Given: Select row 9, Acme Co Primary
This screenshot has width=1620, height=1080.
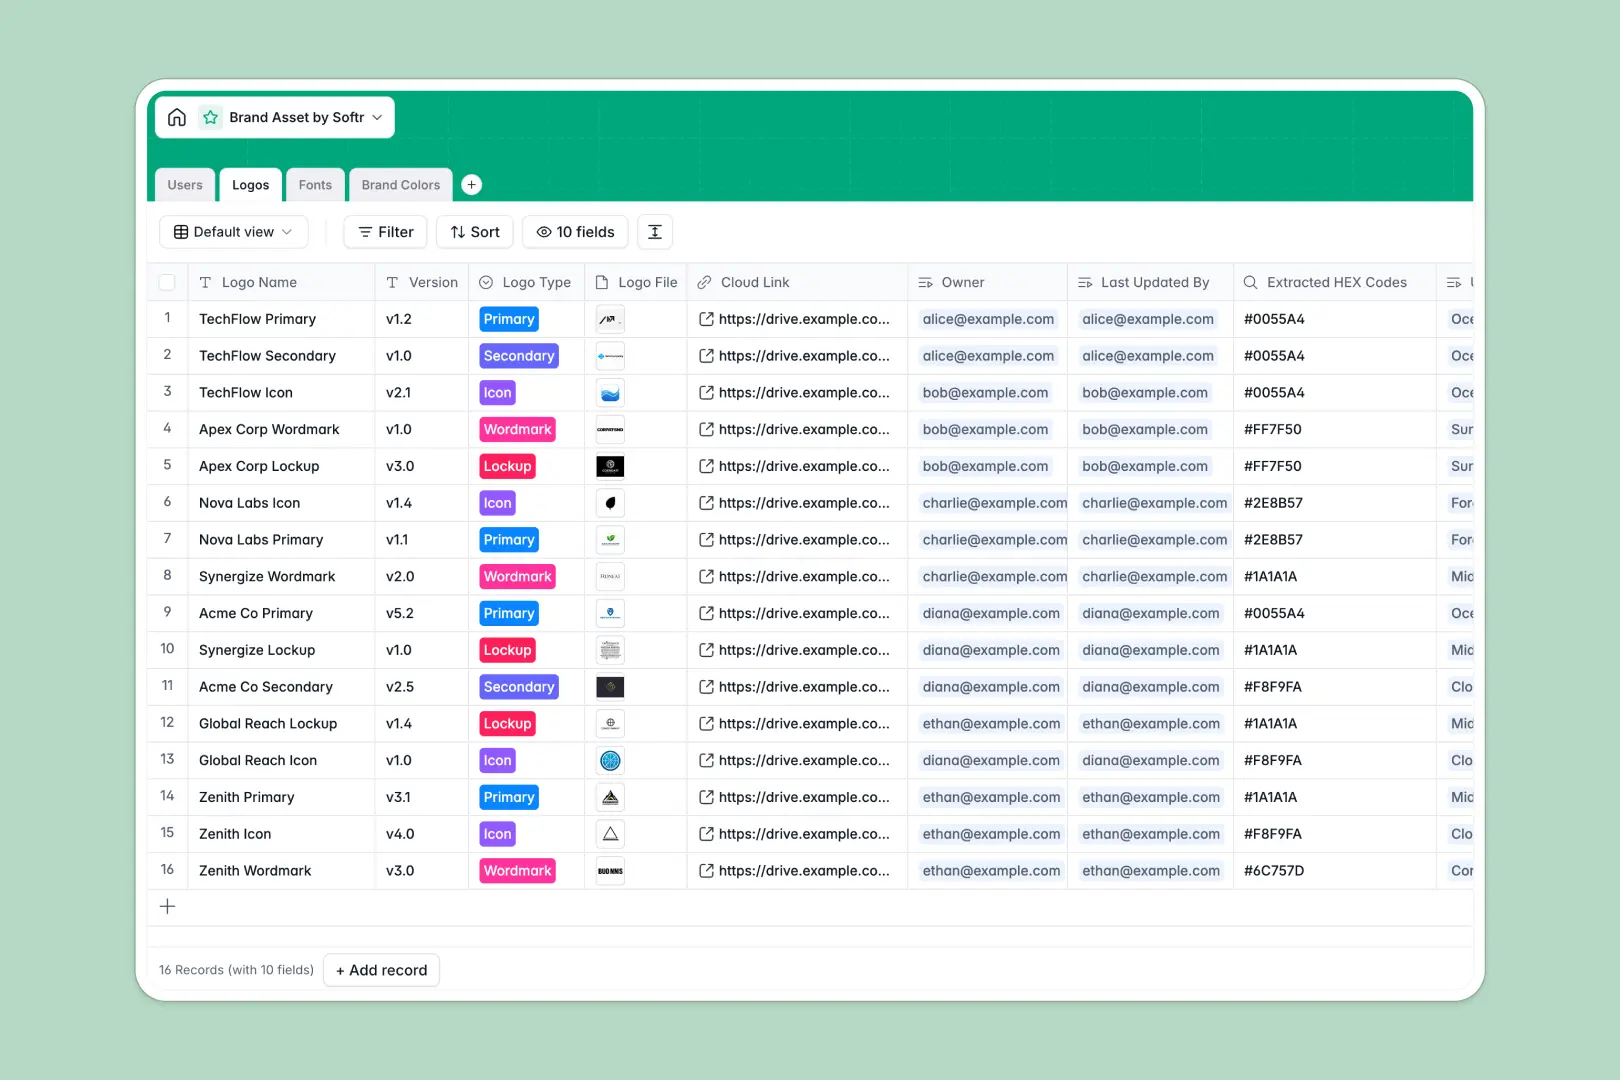Looking at the screenshot, I should point(167,613).
